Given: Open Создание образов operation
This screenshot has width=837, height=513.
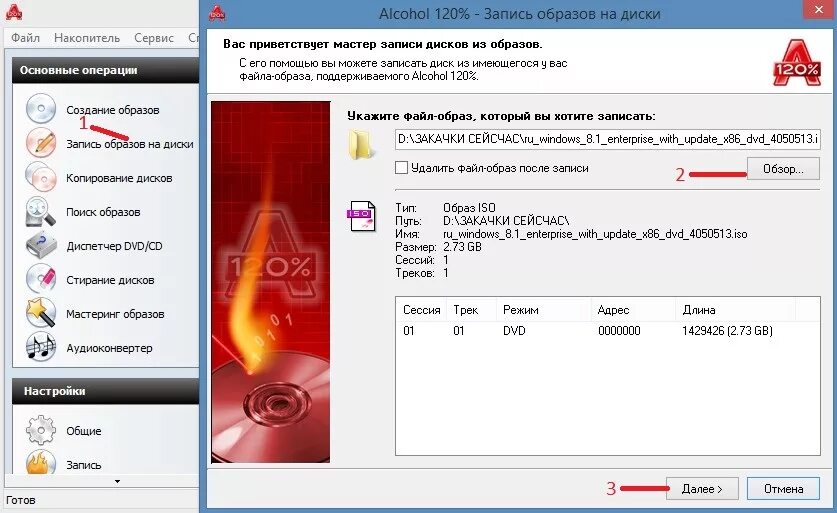Looking at the screenshot, I should pos(113,110).
